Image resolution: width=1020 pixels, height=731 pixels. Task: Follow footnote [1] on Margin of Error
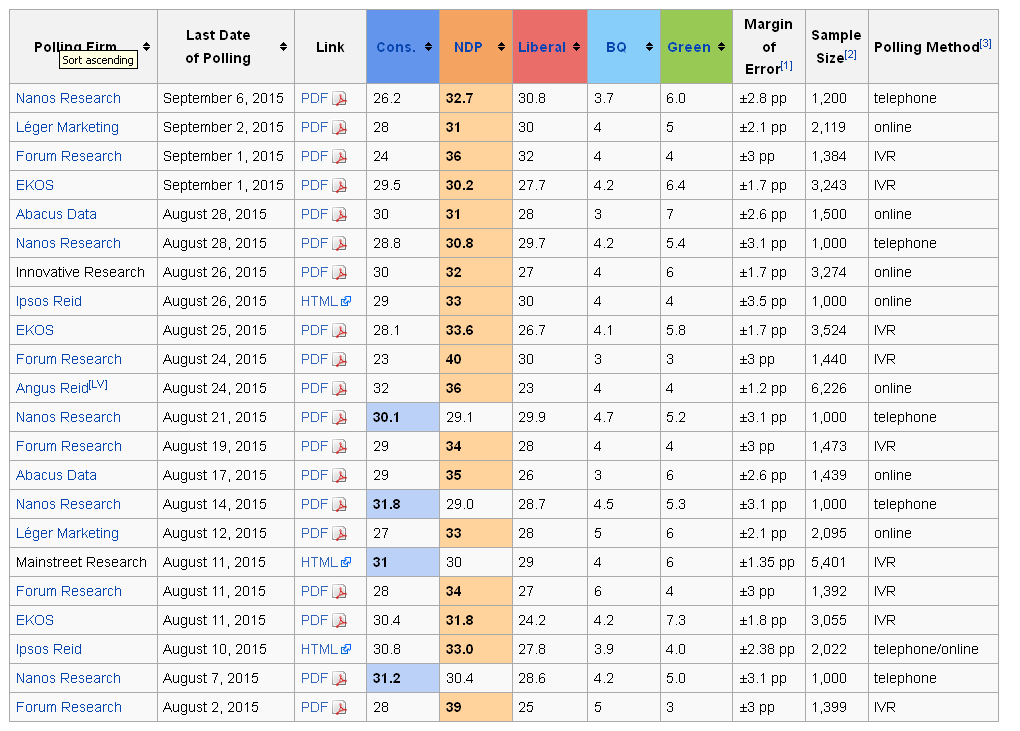tap(786, 65)
